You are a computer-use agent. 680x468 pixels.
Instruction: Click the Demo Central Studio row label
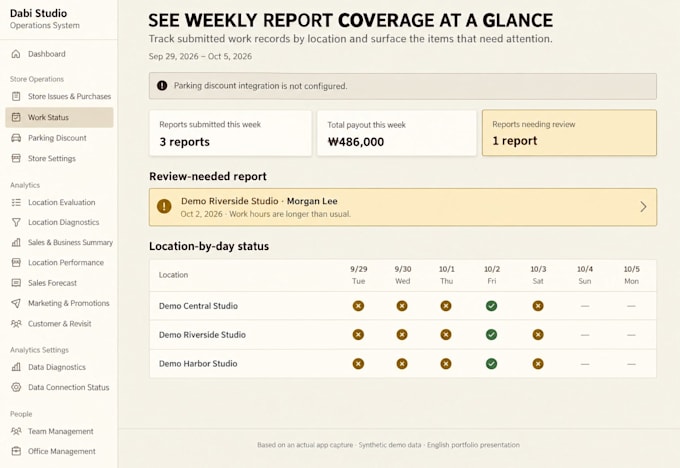pyautogui.click(x=198, y=306)
